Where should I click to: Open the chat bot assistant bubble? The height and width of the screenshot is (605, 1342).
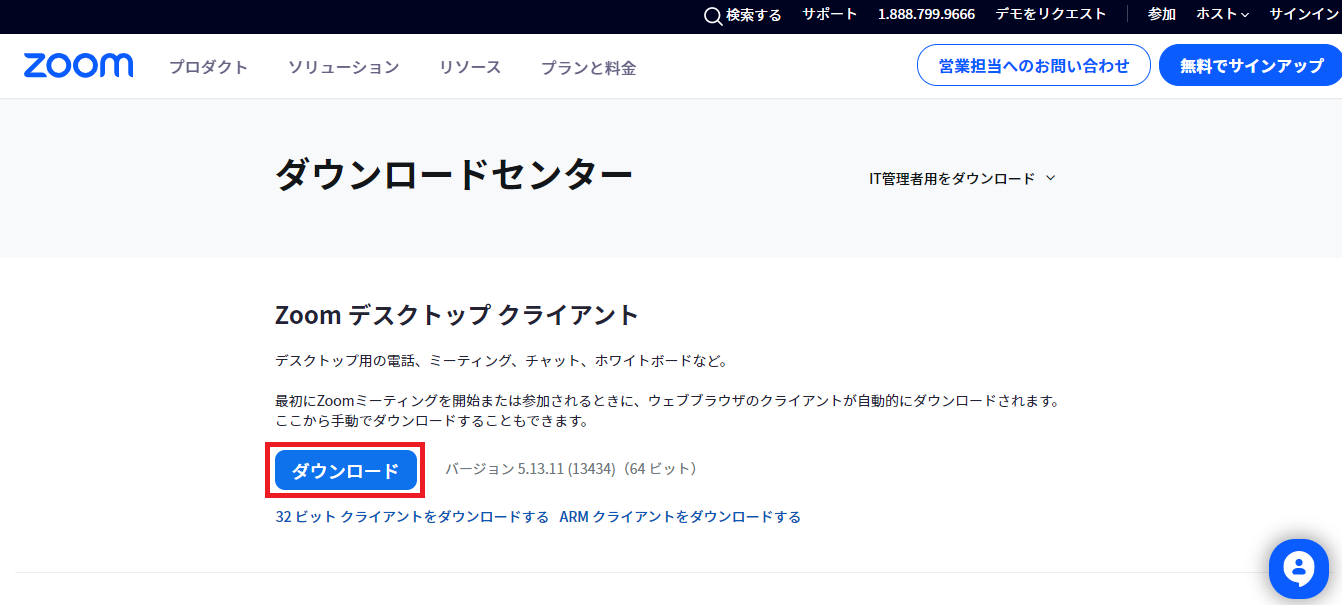(1298, 569)
